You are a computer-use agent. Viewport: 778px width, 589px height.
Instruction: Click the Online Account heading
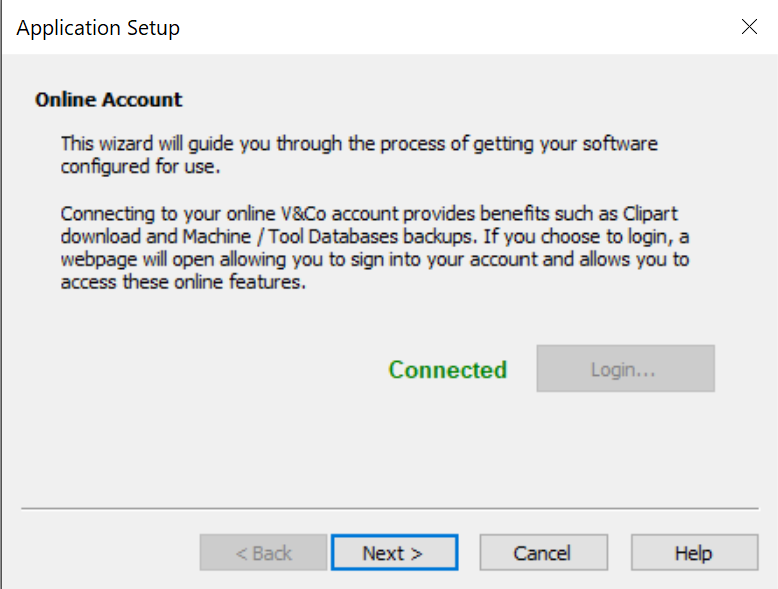(109, 100)
